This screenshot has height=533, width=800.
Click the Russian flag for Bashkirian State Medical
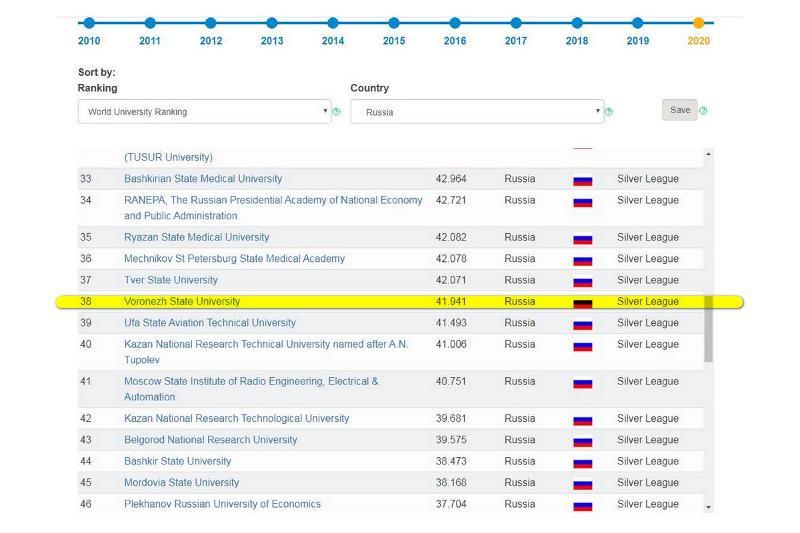coord(582,181)
